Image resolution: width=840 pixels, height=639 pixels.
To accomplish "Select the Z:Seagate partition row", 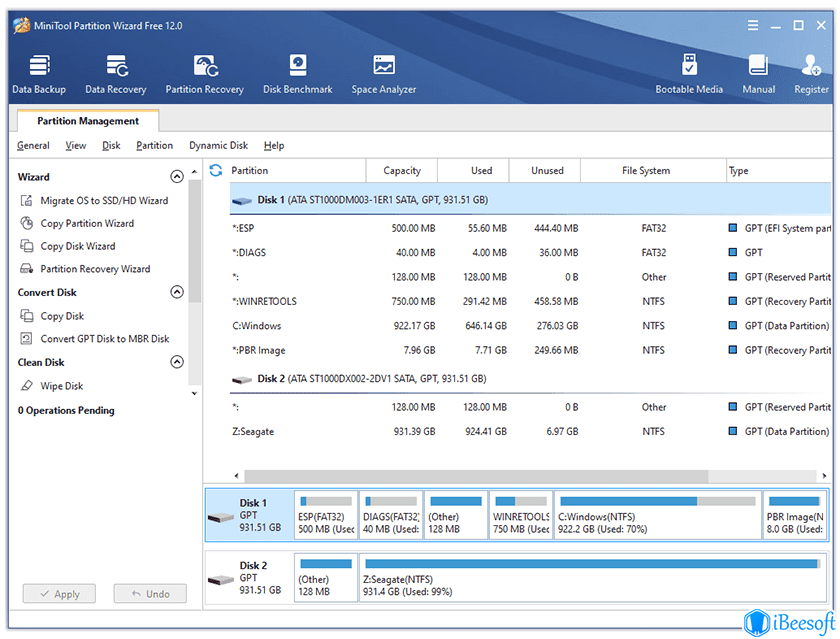I will coord(530,431).
